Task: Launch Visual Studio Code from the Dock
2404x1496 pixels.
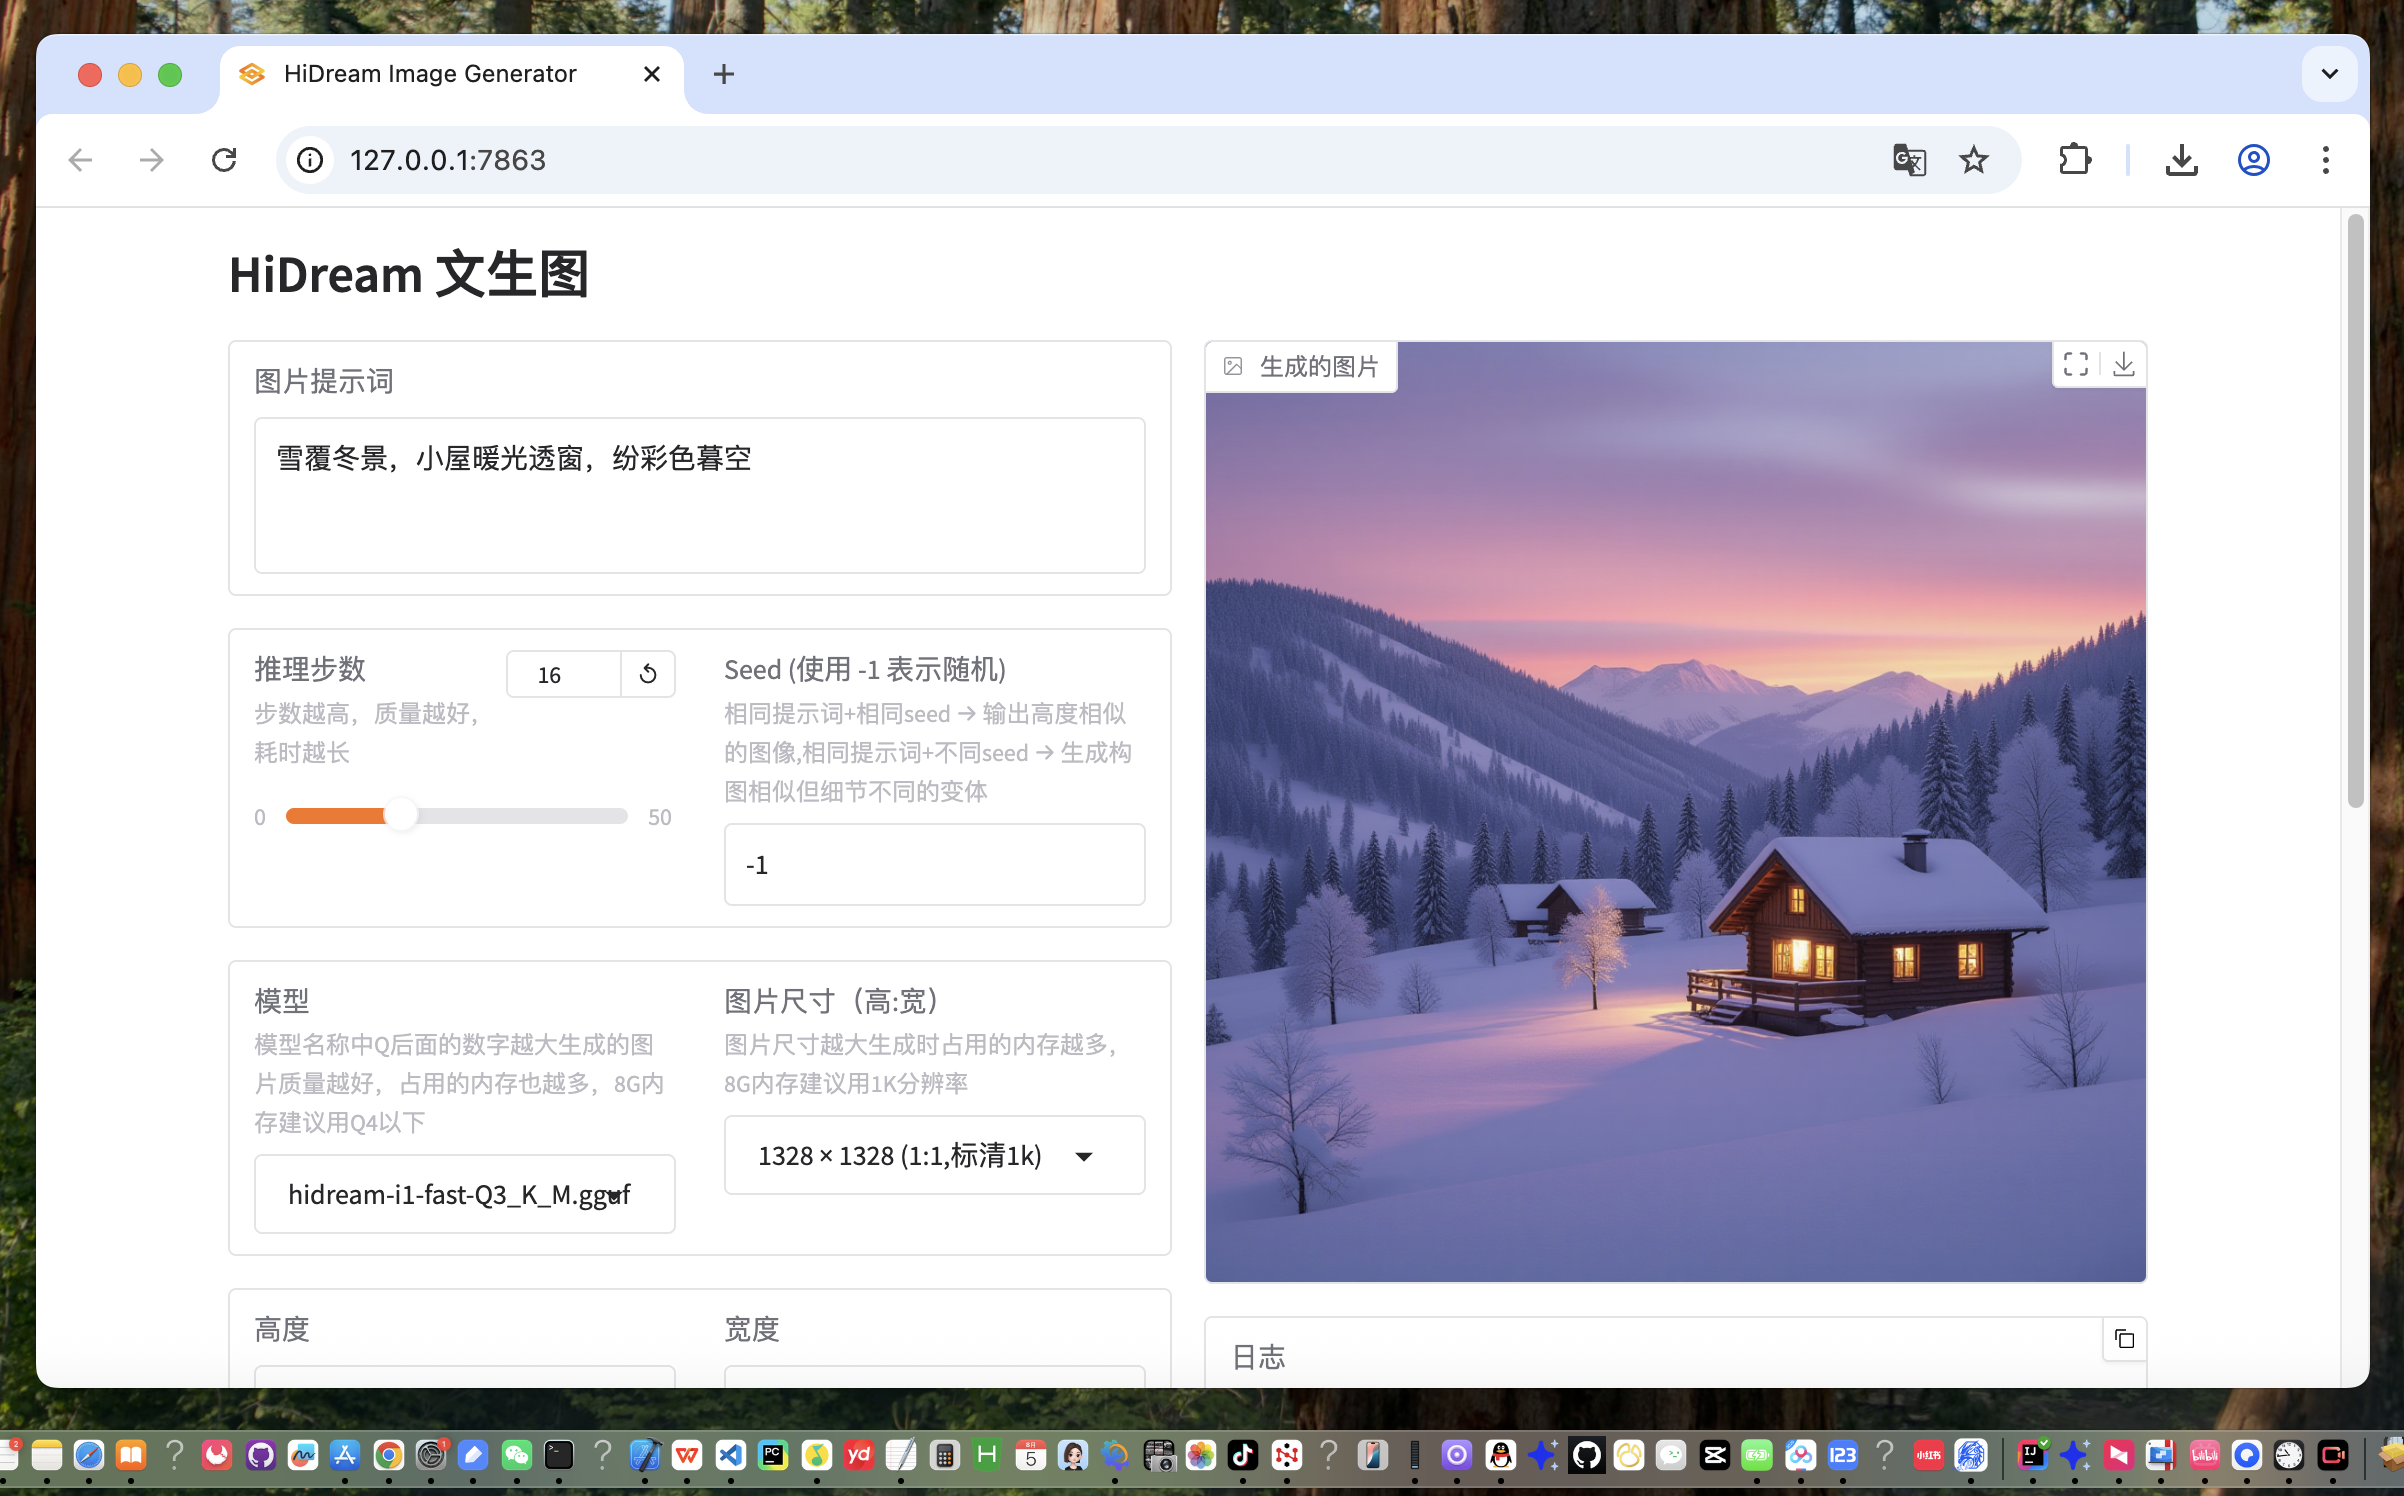Action: click(731, 1455)
